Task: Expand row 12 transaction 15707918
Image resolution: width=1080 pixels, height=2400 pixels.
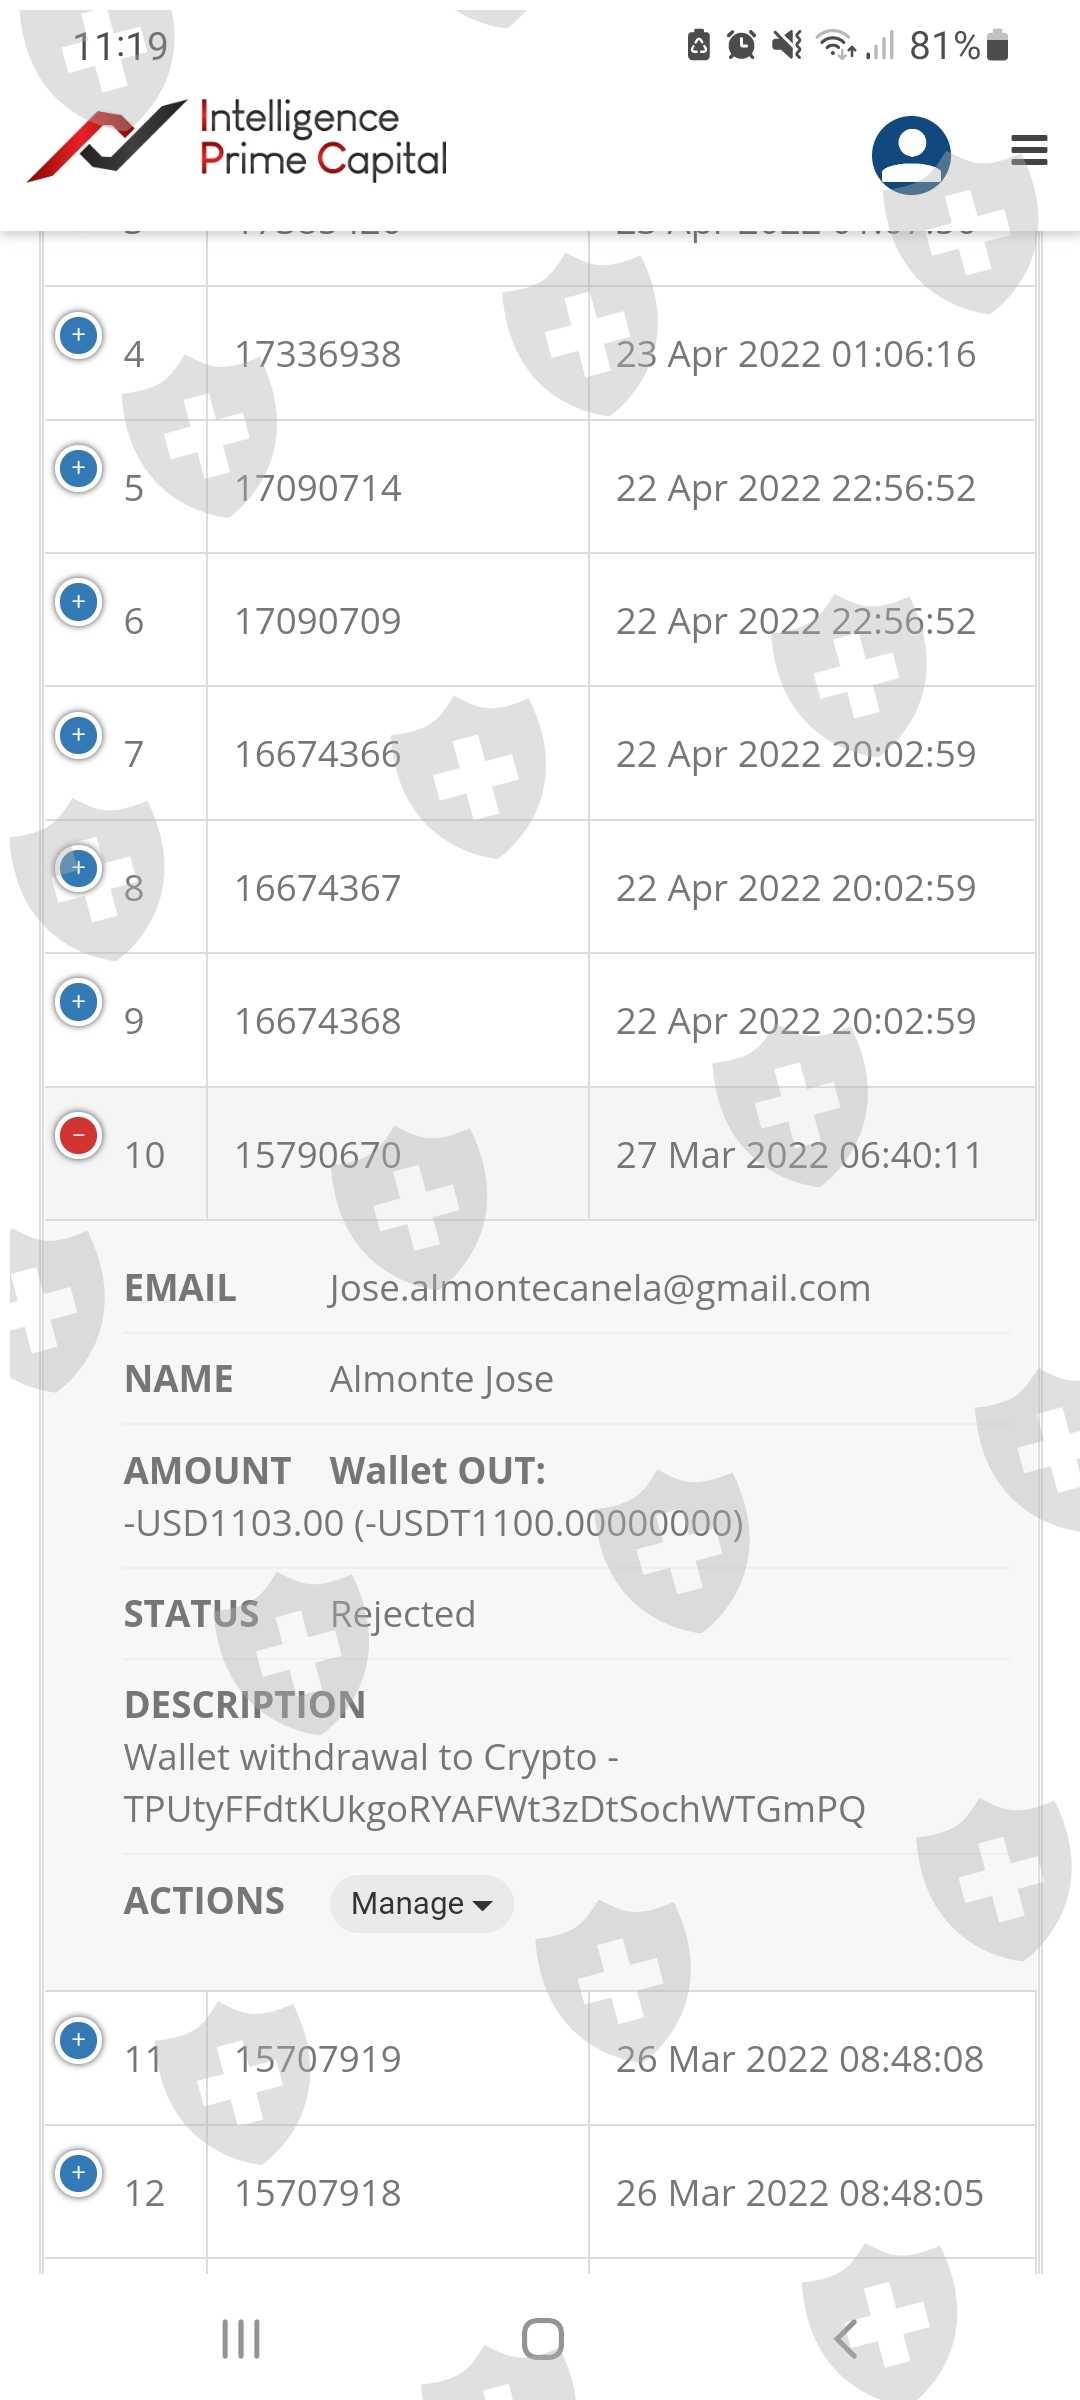Action: [x=79, y=2173]
